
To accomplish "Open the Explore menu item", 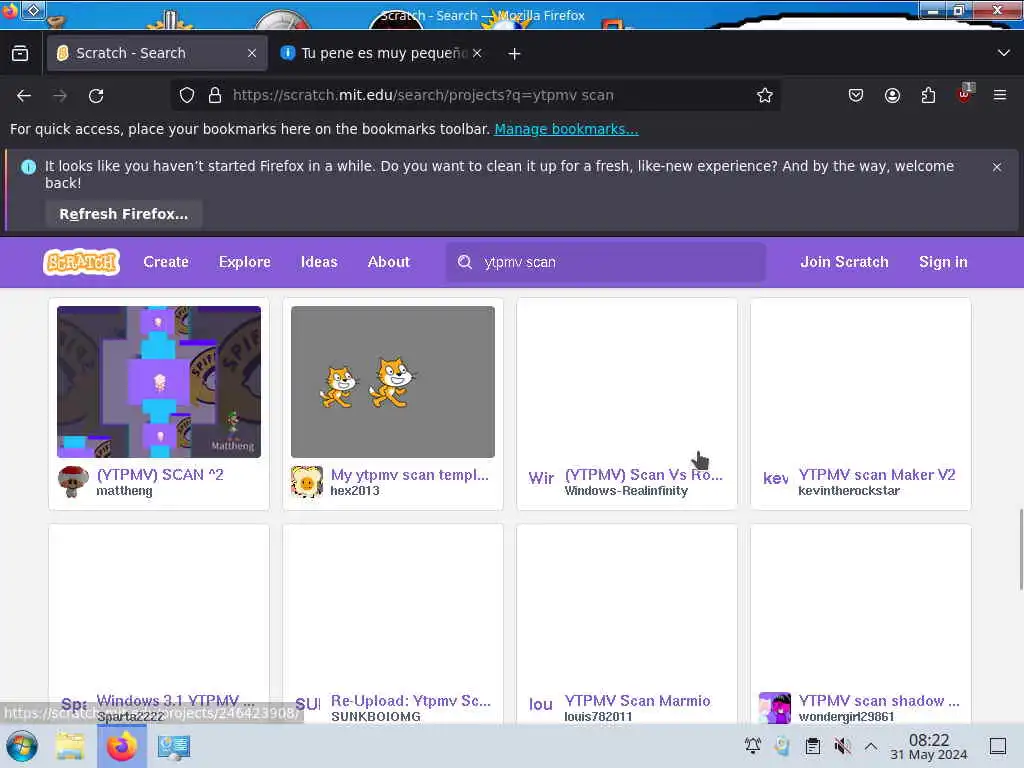I will pyautogui.click(x=244, y=262).
